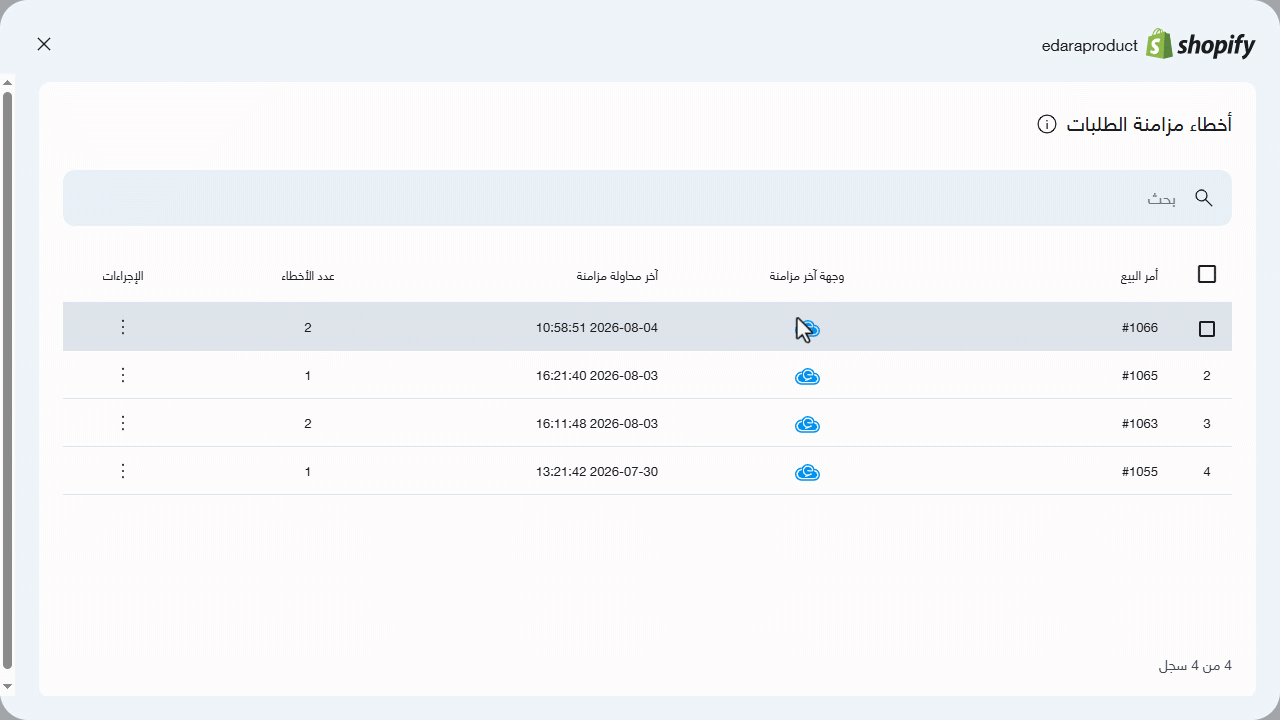Screen dimensions: 1280x720
Task: Click error count for order #1055
Action: coord(308,472)
